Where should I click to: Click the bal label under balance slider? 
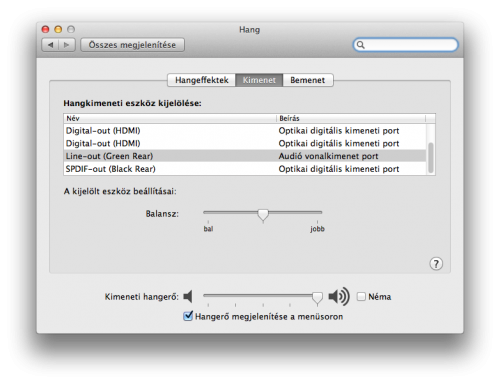[208, 229]
